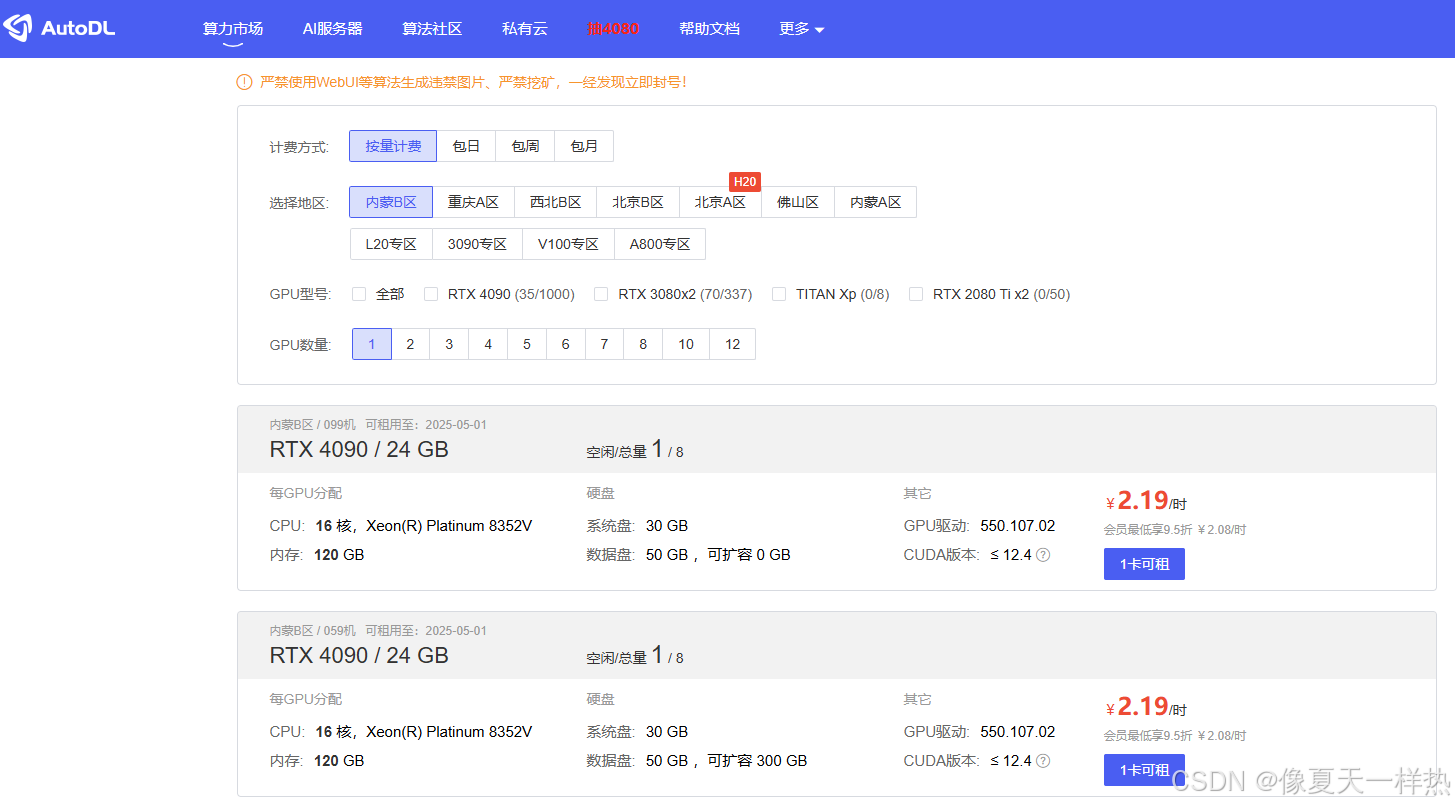
Task: Click the 内蒙B区 / 059机 label
Action: pos(313,631)
